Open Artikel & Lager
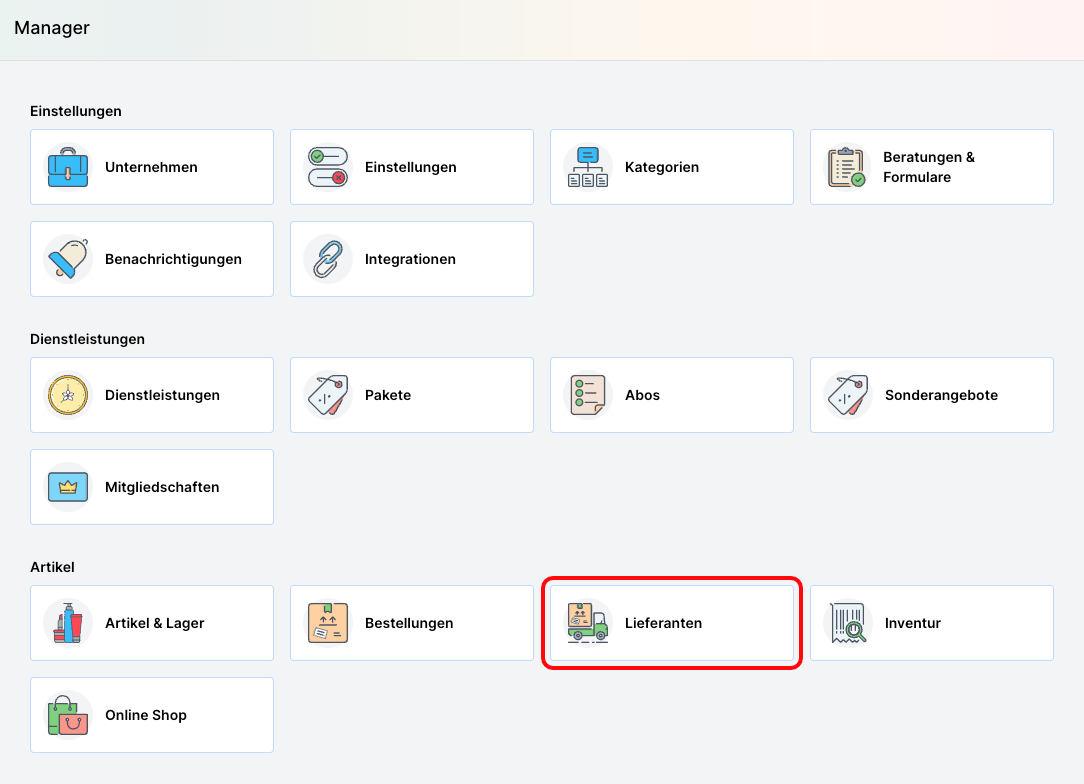Screen dimensions: 1084x784 point(152,623)
